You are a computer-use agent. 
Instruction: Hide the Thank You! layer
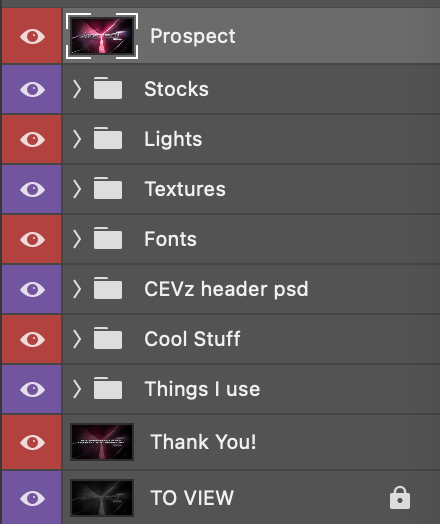click(32, 442)
